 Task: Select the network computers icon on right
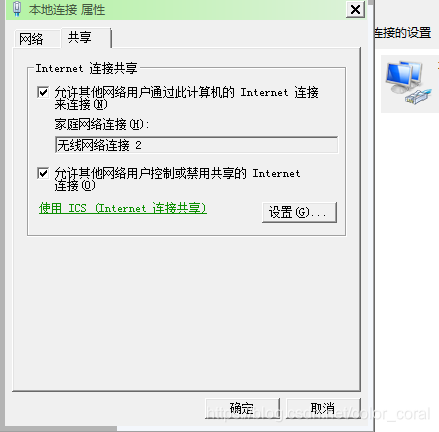click(408, 82)
